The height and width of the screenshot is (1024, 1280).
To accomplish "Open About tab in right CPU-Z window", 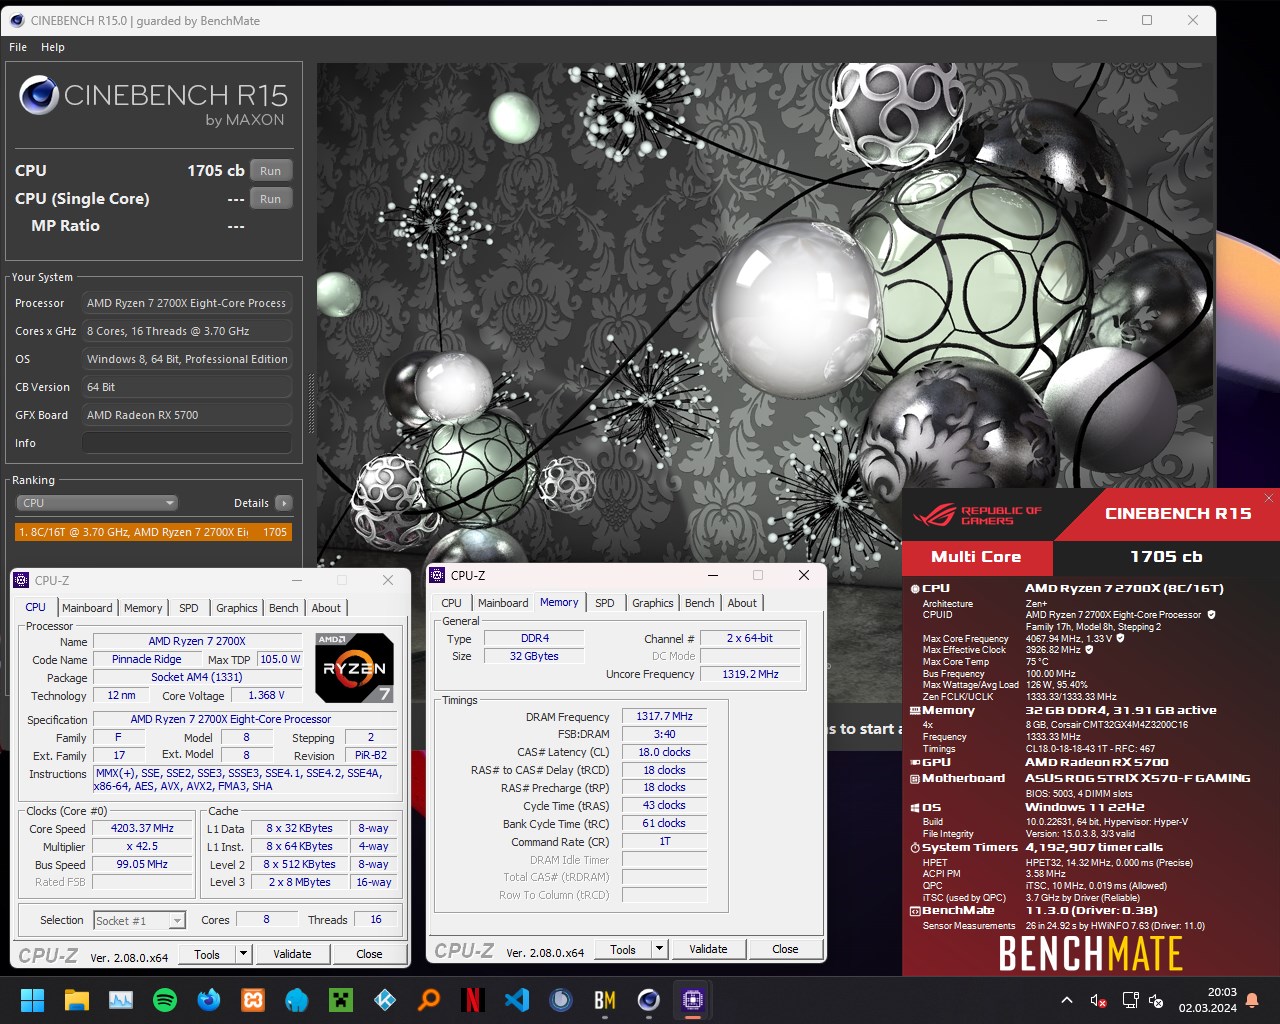I will (x=742, y=603).
